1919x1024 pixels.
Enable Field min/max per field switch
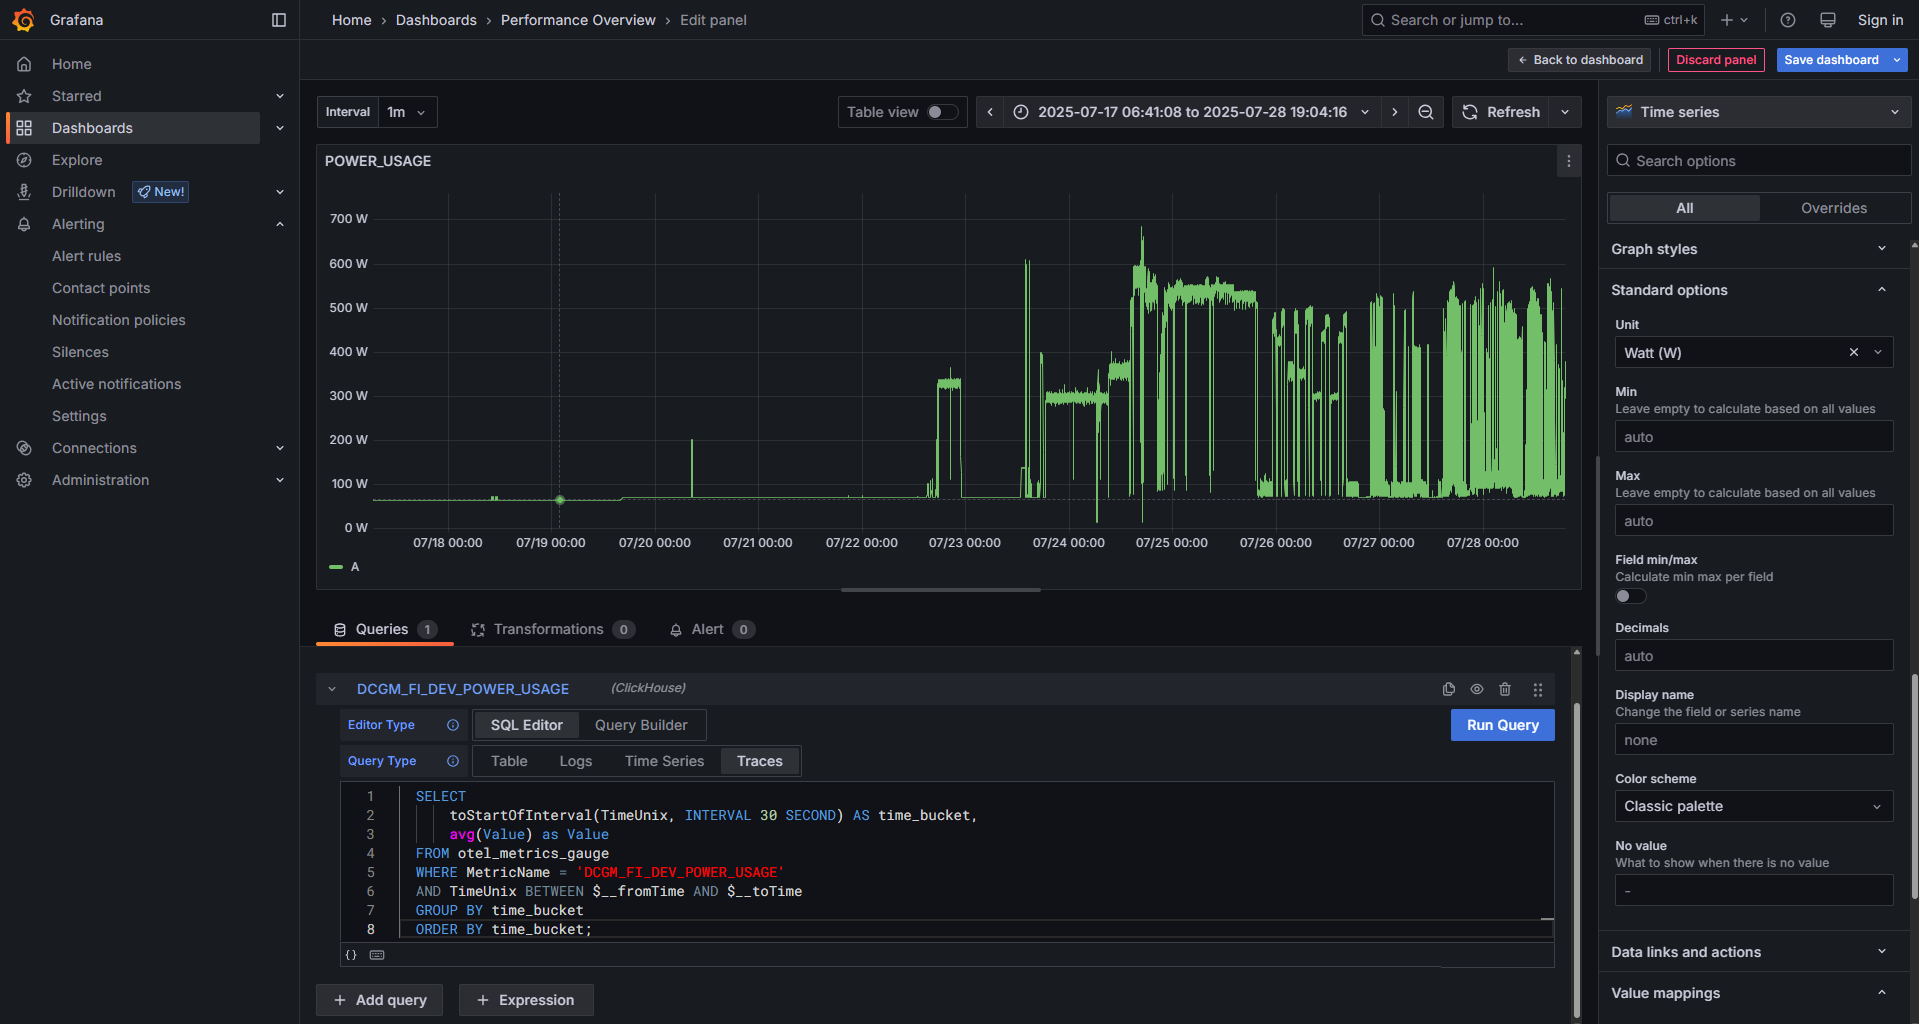1630,596
